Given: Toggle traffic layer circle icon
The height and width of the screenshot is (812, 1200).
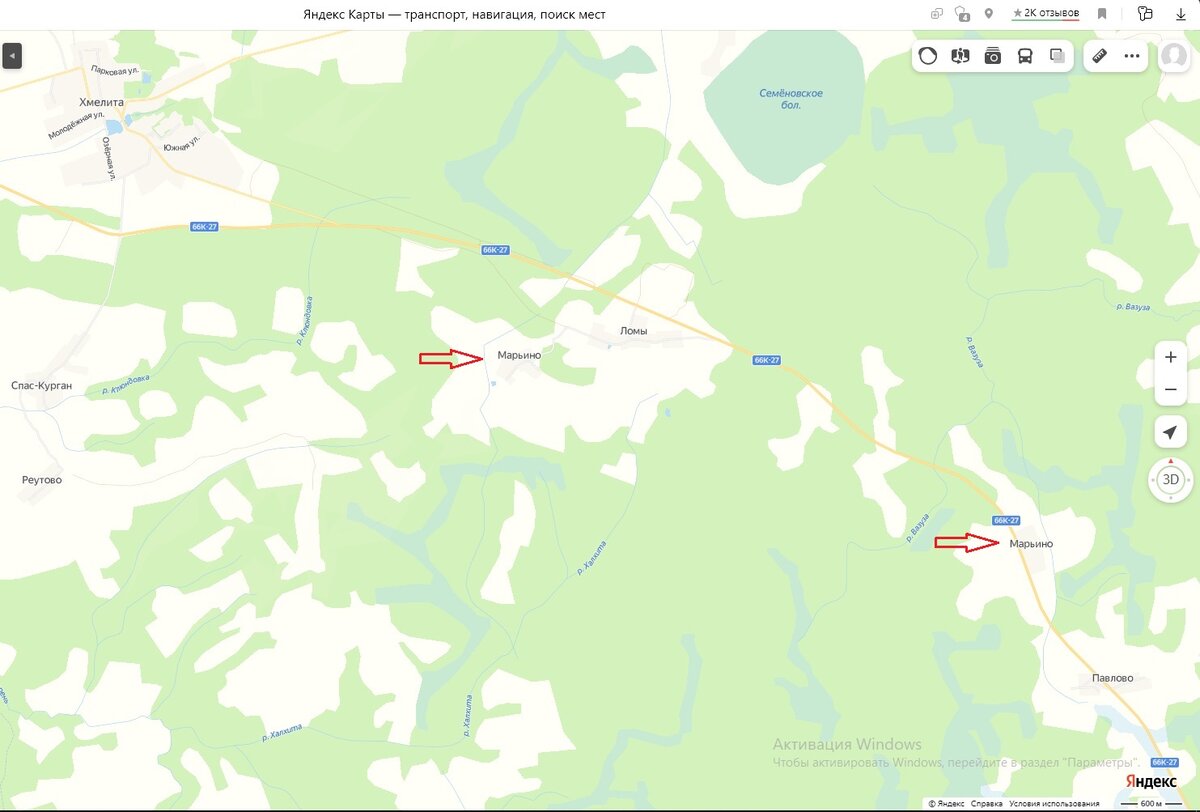Looking at the screenshot, I should coord(928,56).
